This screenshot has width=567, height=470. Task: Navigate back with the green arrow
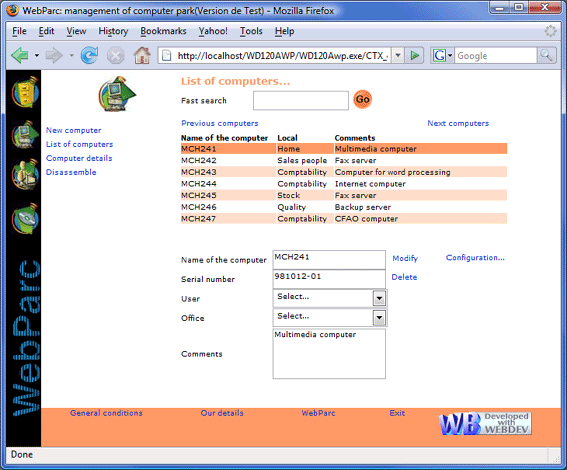click(x=20, y=55)
